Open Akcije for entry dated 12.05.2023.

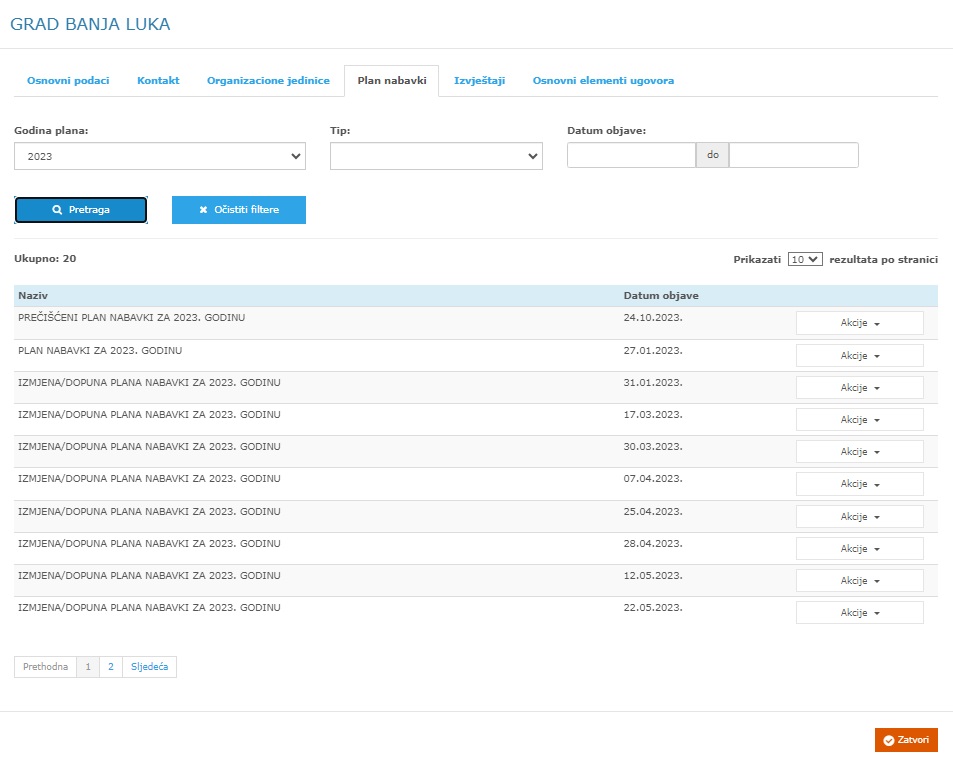click(x=860, y=581)
